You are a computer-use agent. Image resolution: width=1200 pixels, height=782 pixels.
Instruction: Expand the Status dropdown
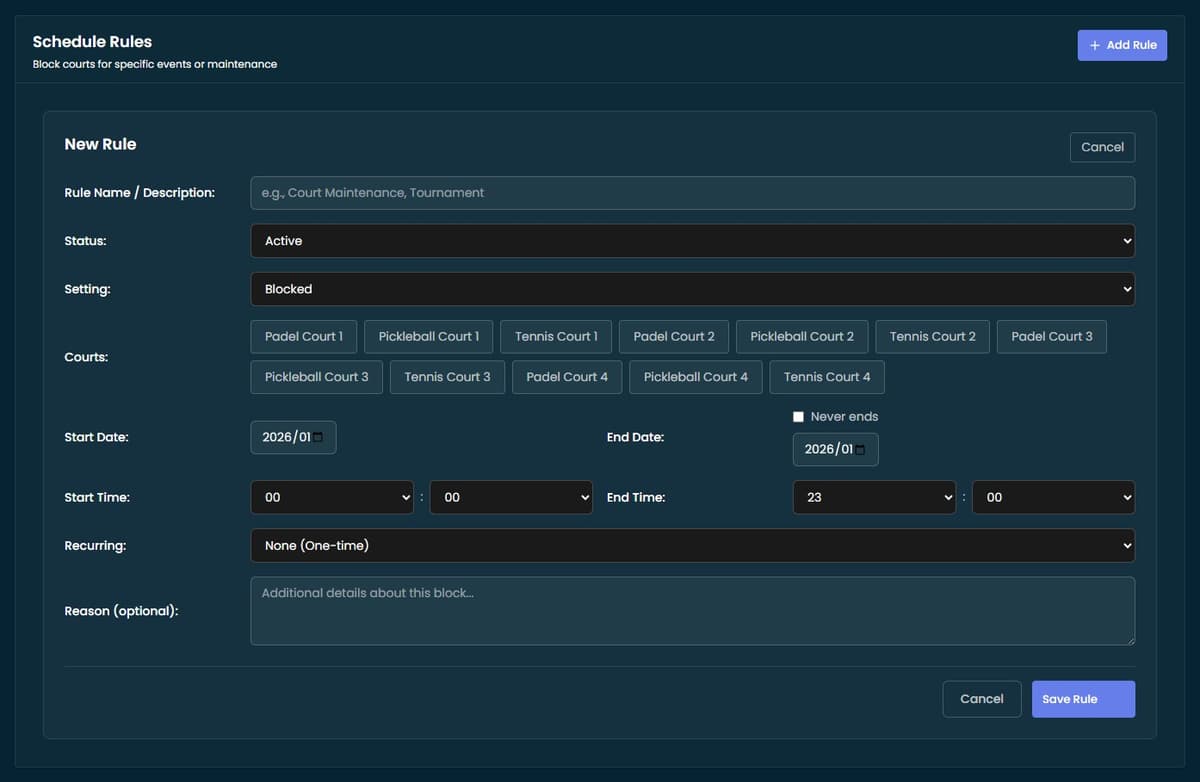coord(692,241)
